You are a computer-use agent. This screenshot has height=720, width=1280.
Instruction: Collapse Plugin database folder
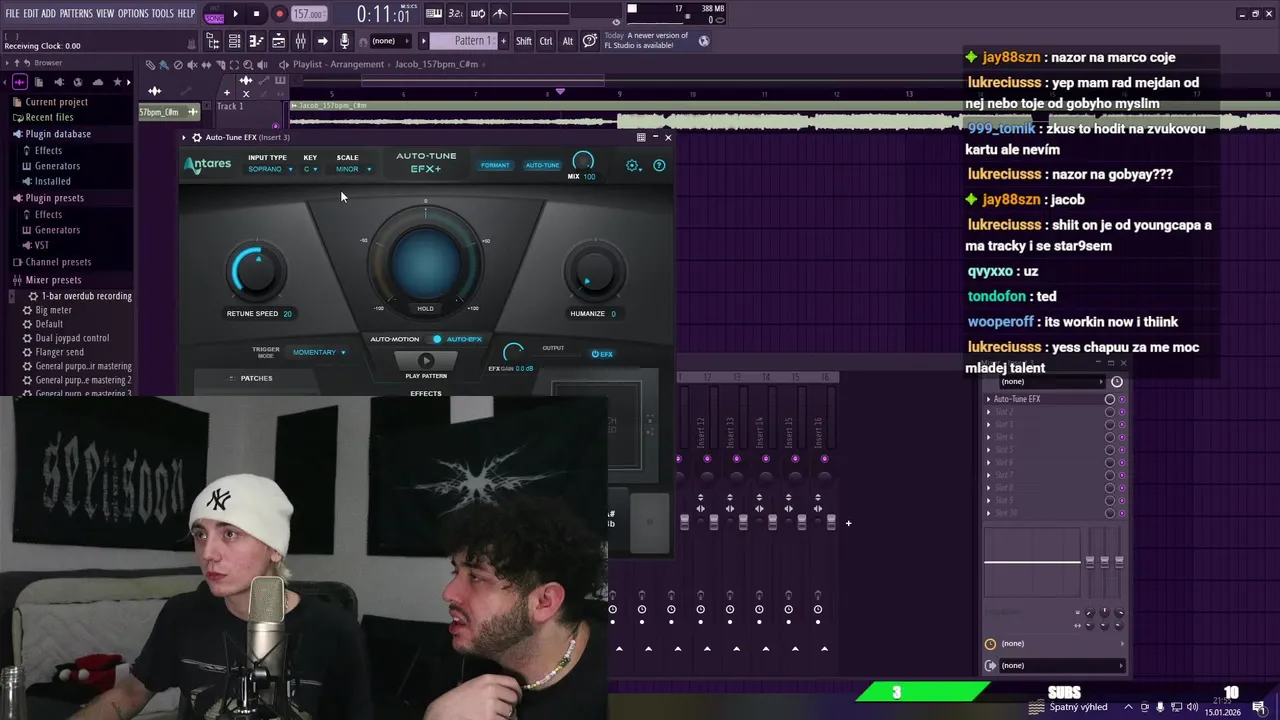click(x=58, y=134)
